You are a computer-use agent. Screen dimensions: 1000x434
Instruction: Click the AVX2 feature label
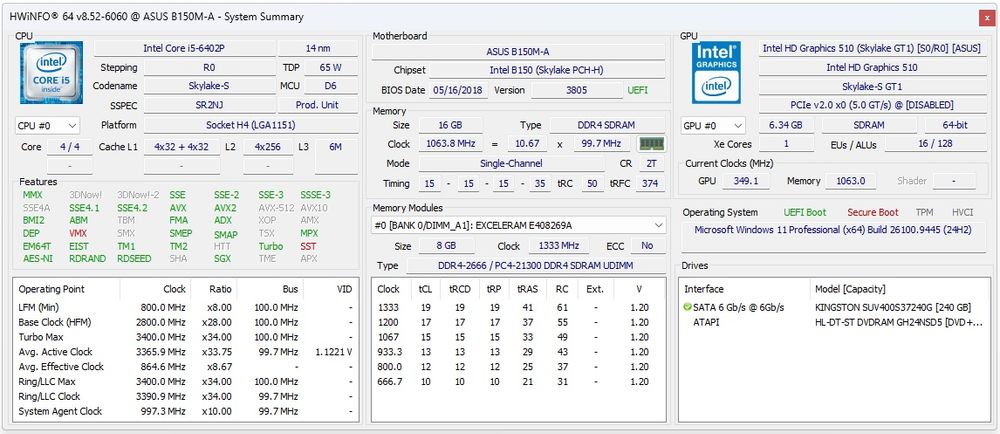pyautogui.click(x=225, y=208)
